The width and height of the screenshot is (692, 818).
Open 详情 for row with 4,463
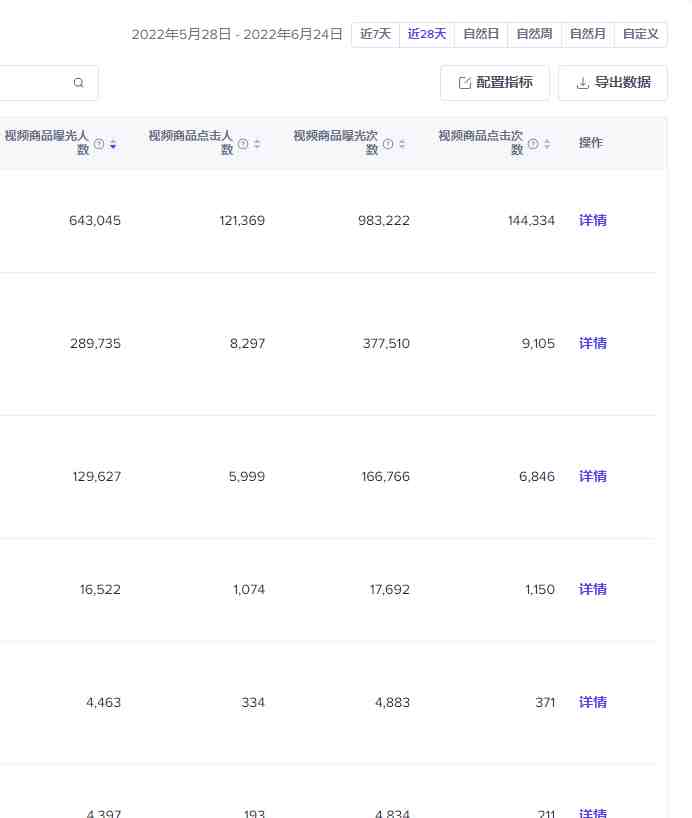pyautogui.click(x=593, y=702)
